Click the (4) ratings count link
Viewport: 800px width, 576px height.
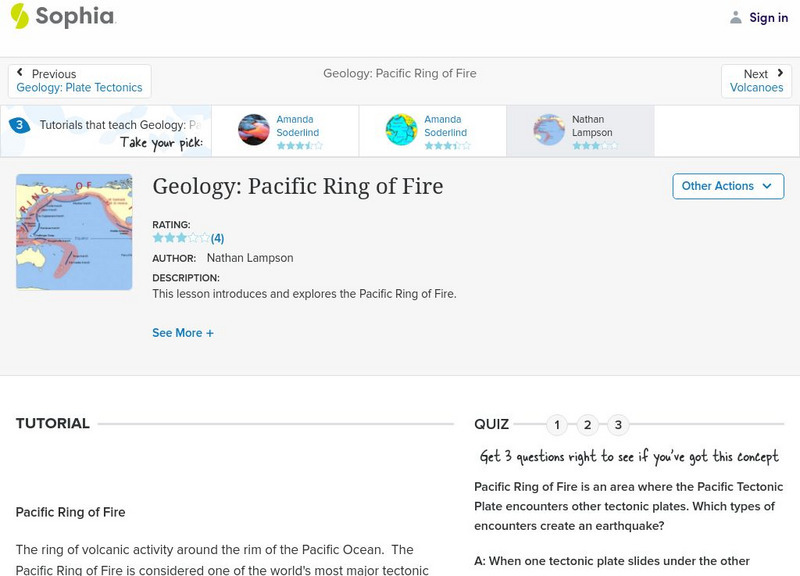coord(217,238)
